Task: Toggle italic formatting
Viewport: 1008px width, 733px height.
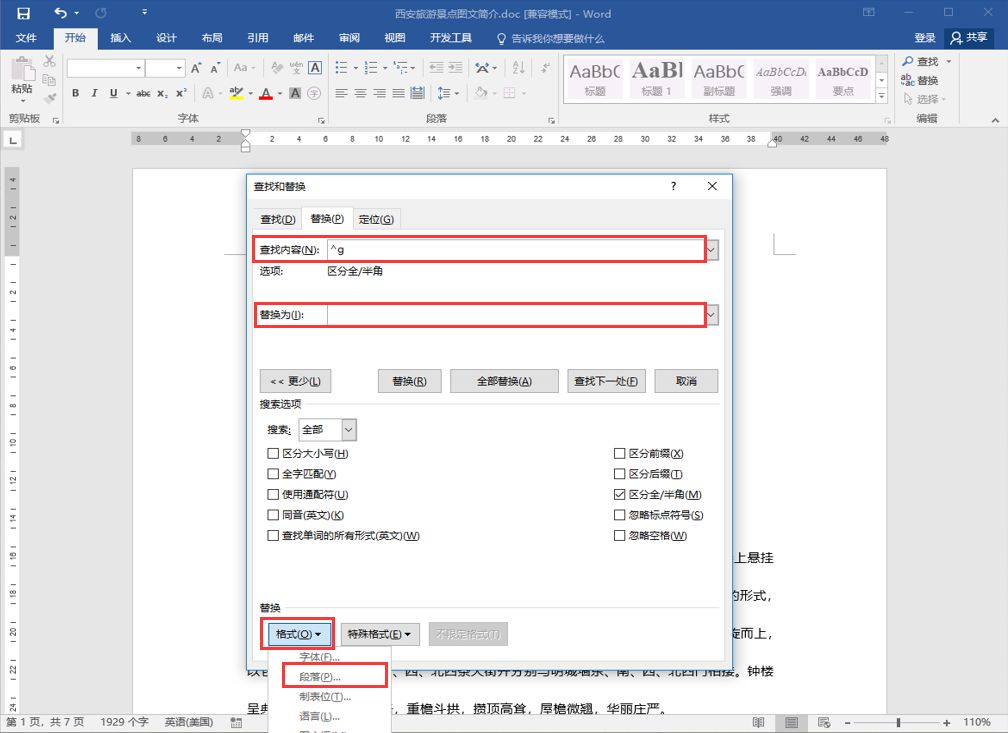Action: 94,93
